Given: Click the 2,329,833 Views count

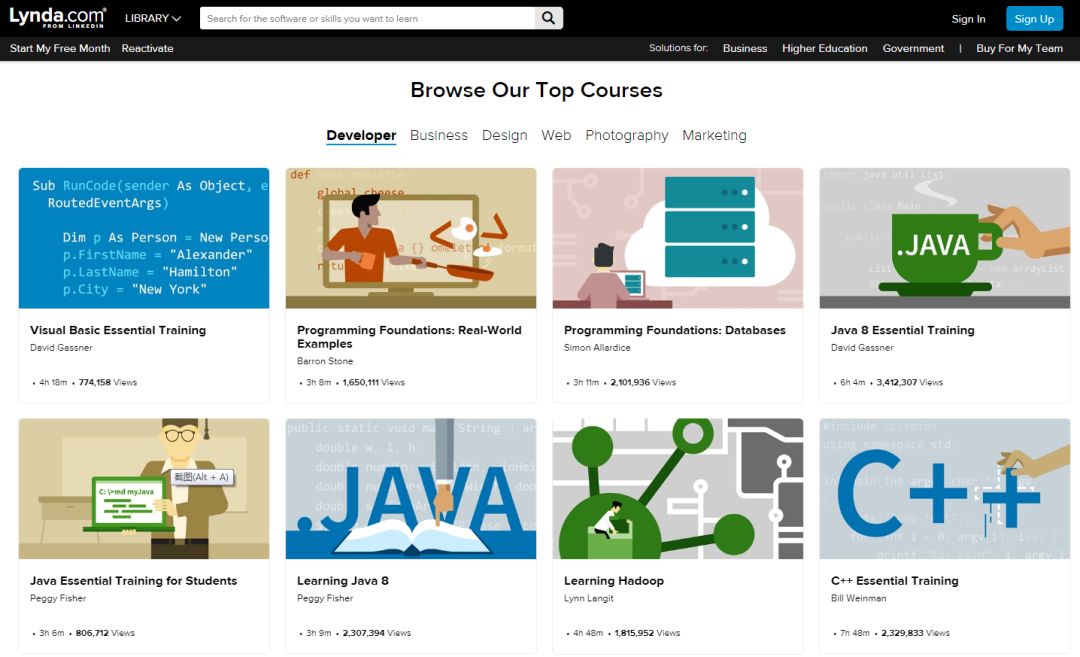Looking at the screenshot, I should click(x=915, y=633).
